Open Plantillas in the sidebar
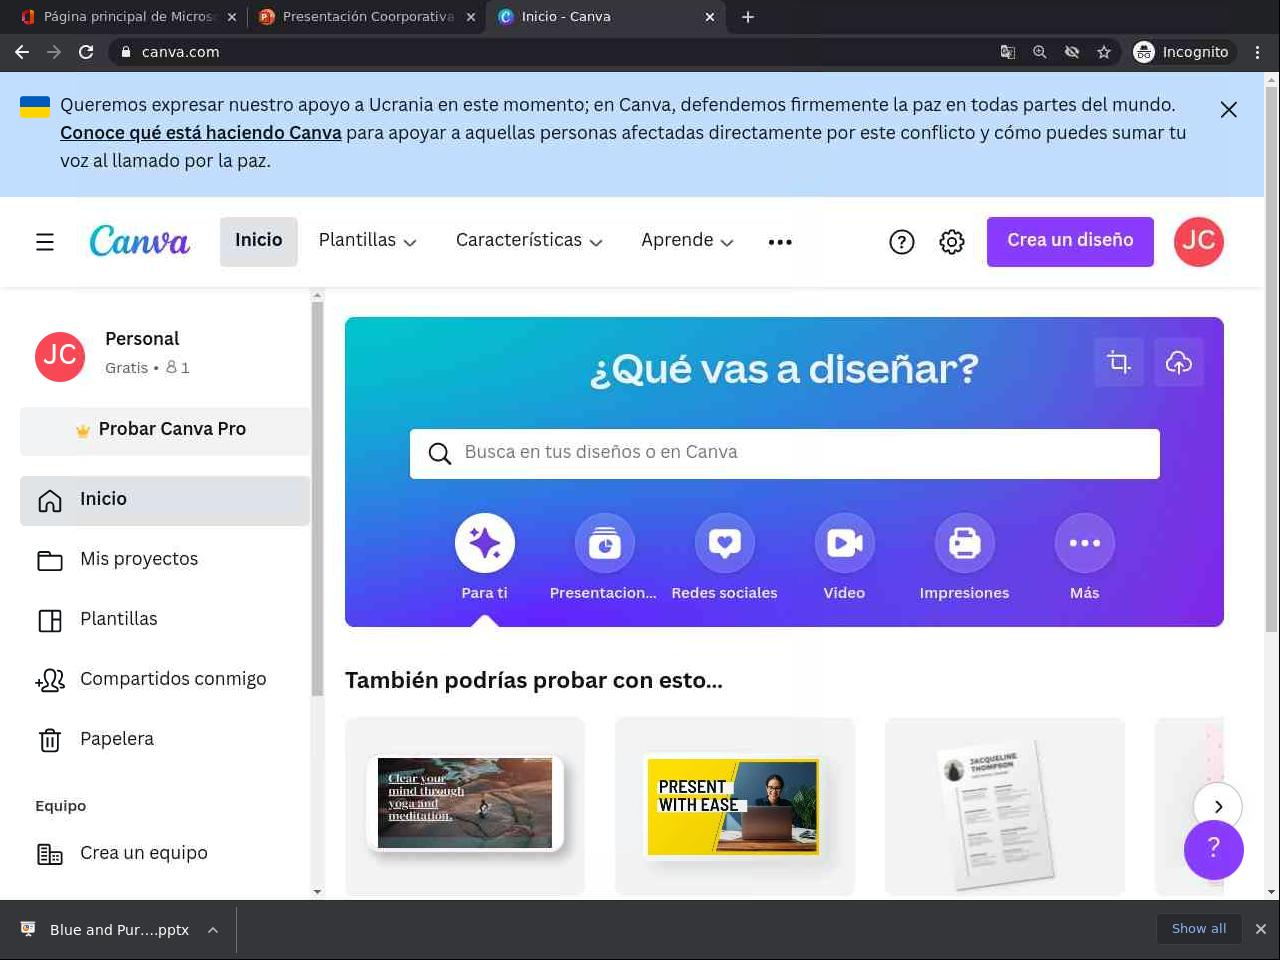Screen dimensions: 1280x960 [x=165, y=620]
